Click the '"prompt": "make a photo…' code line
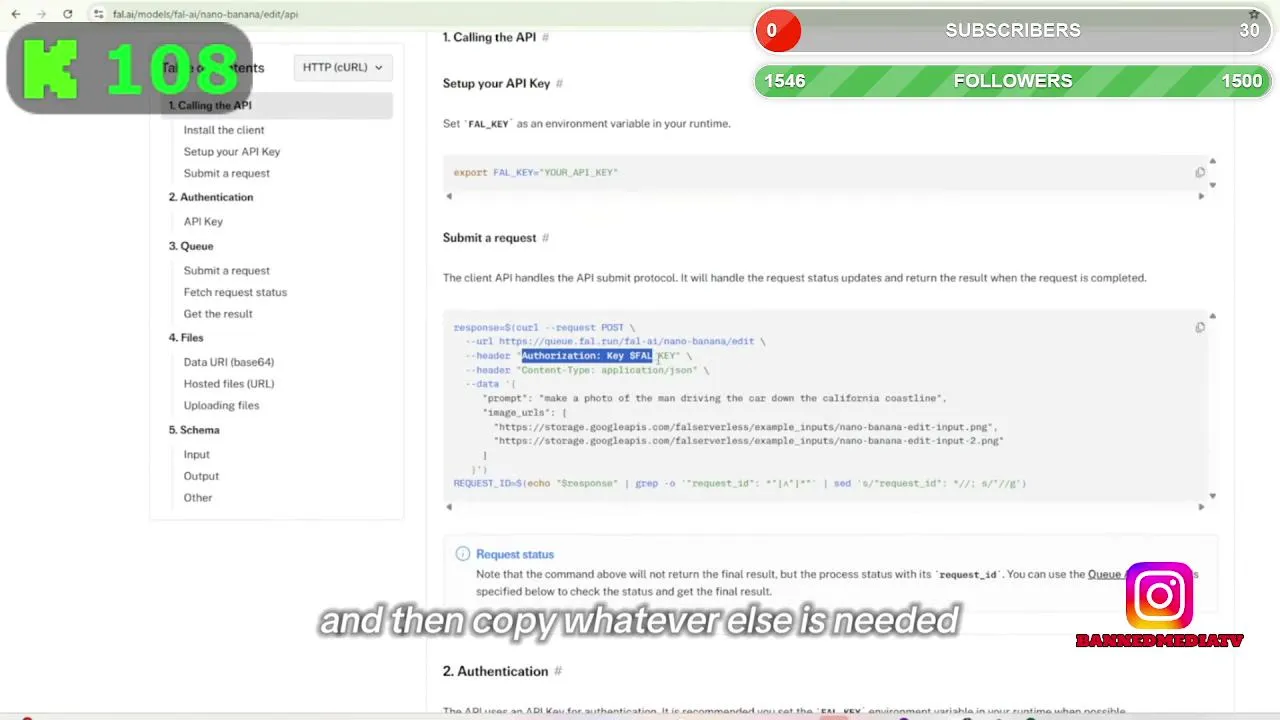The image size is (1280, 720). click(715, 398)
